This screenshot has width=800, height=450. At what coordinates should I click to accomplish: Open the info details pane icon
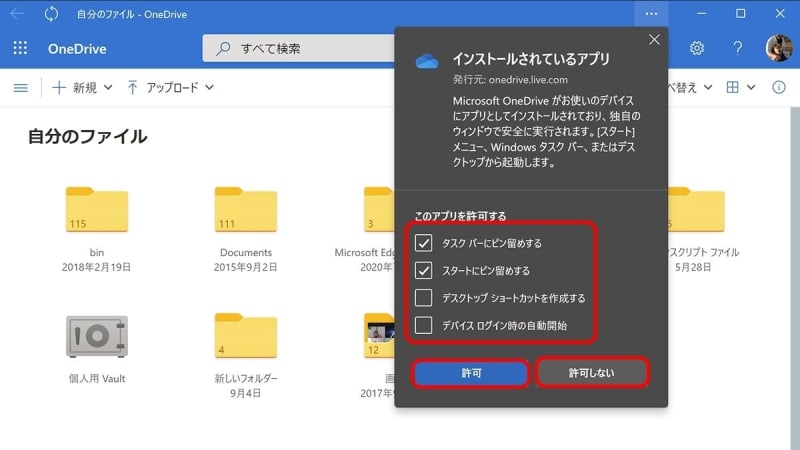click(779, 87)
